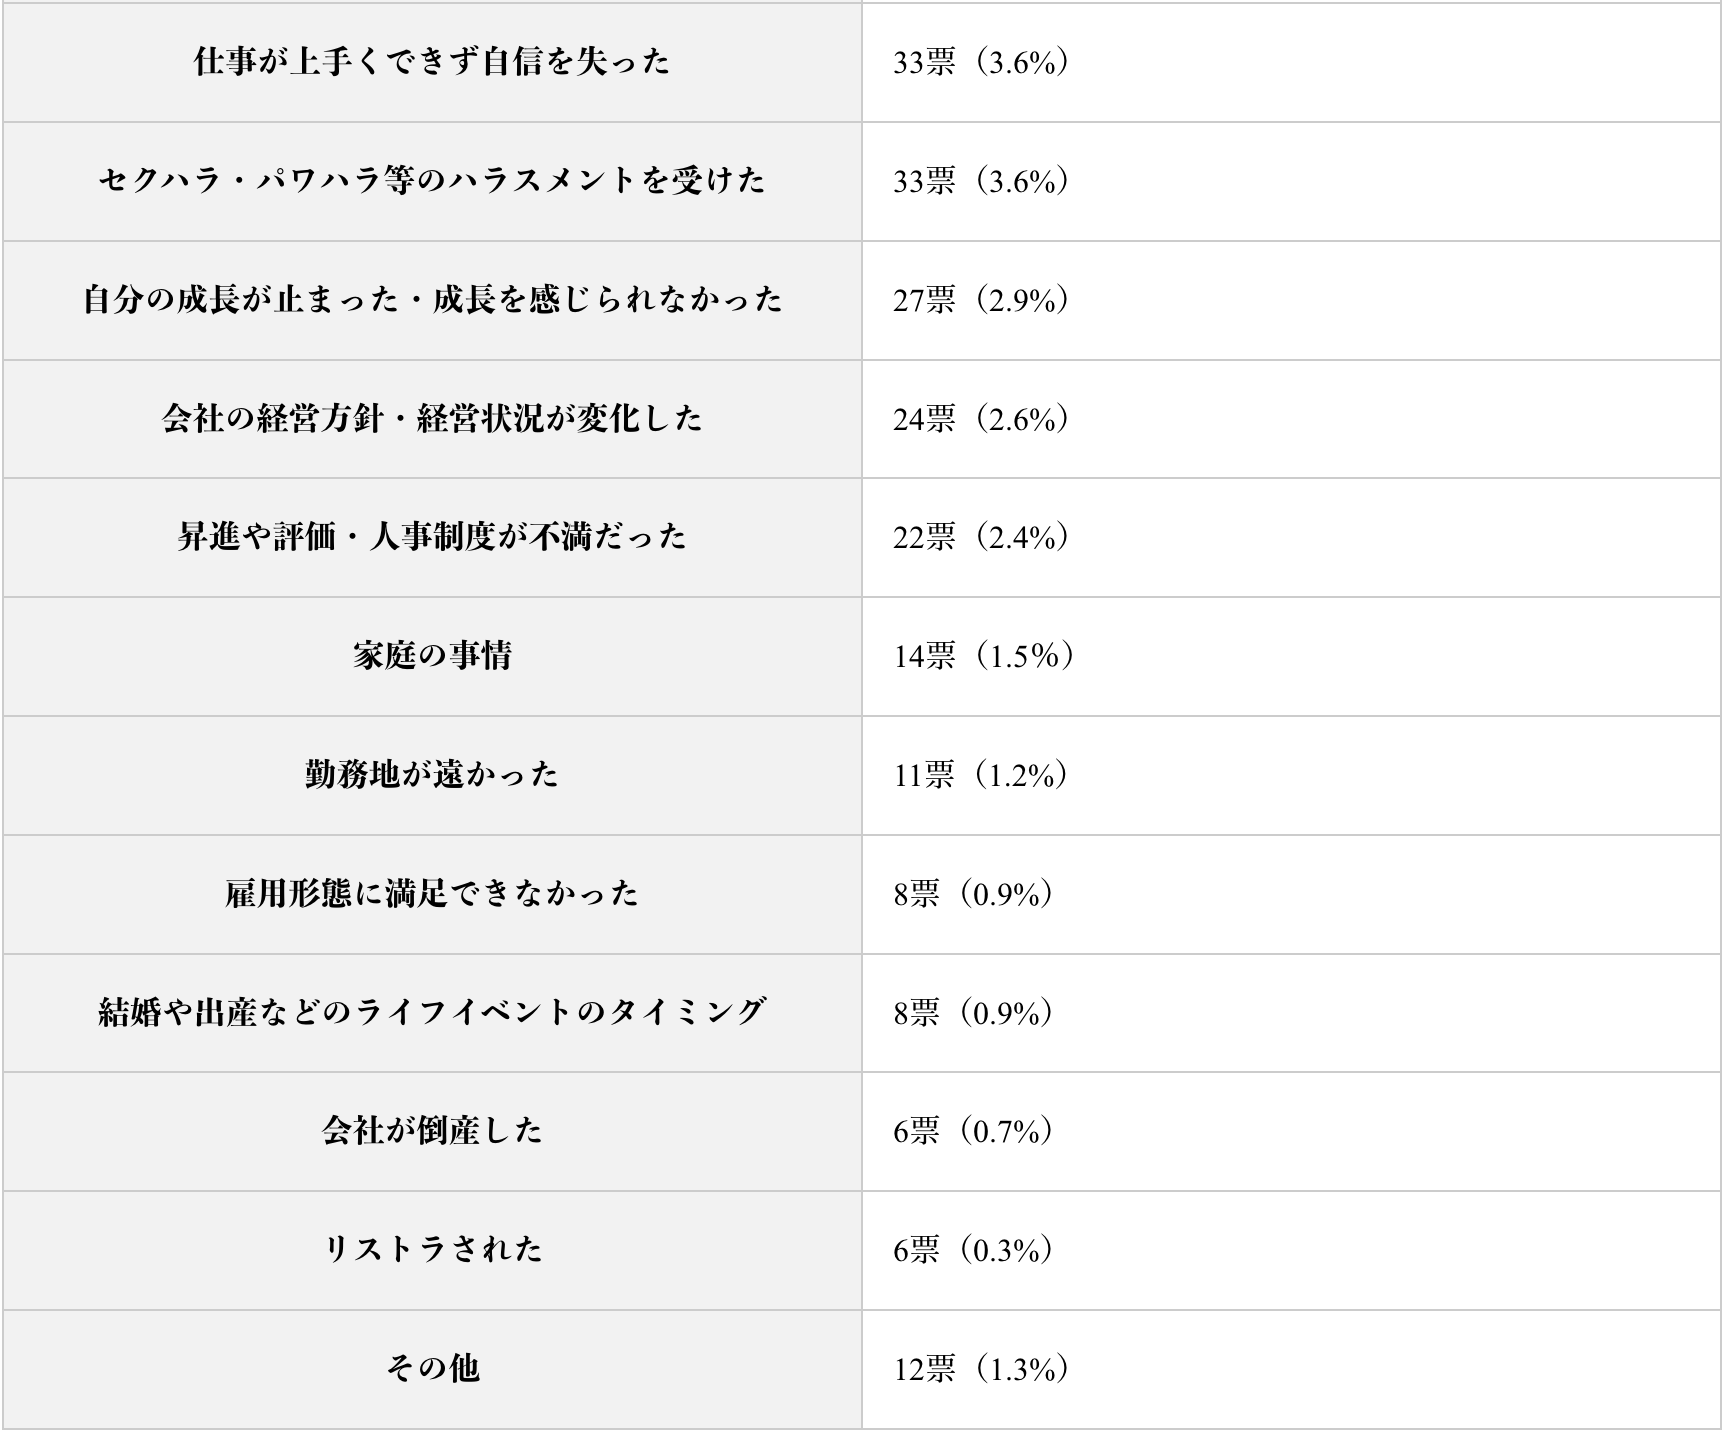Select the '22票（2.4%）' value text
The image size is (1727, 1438).
982,538
